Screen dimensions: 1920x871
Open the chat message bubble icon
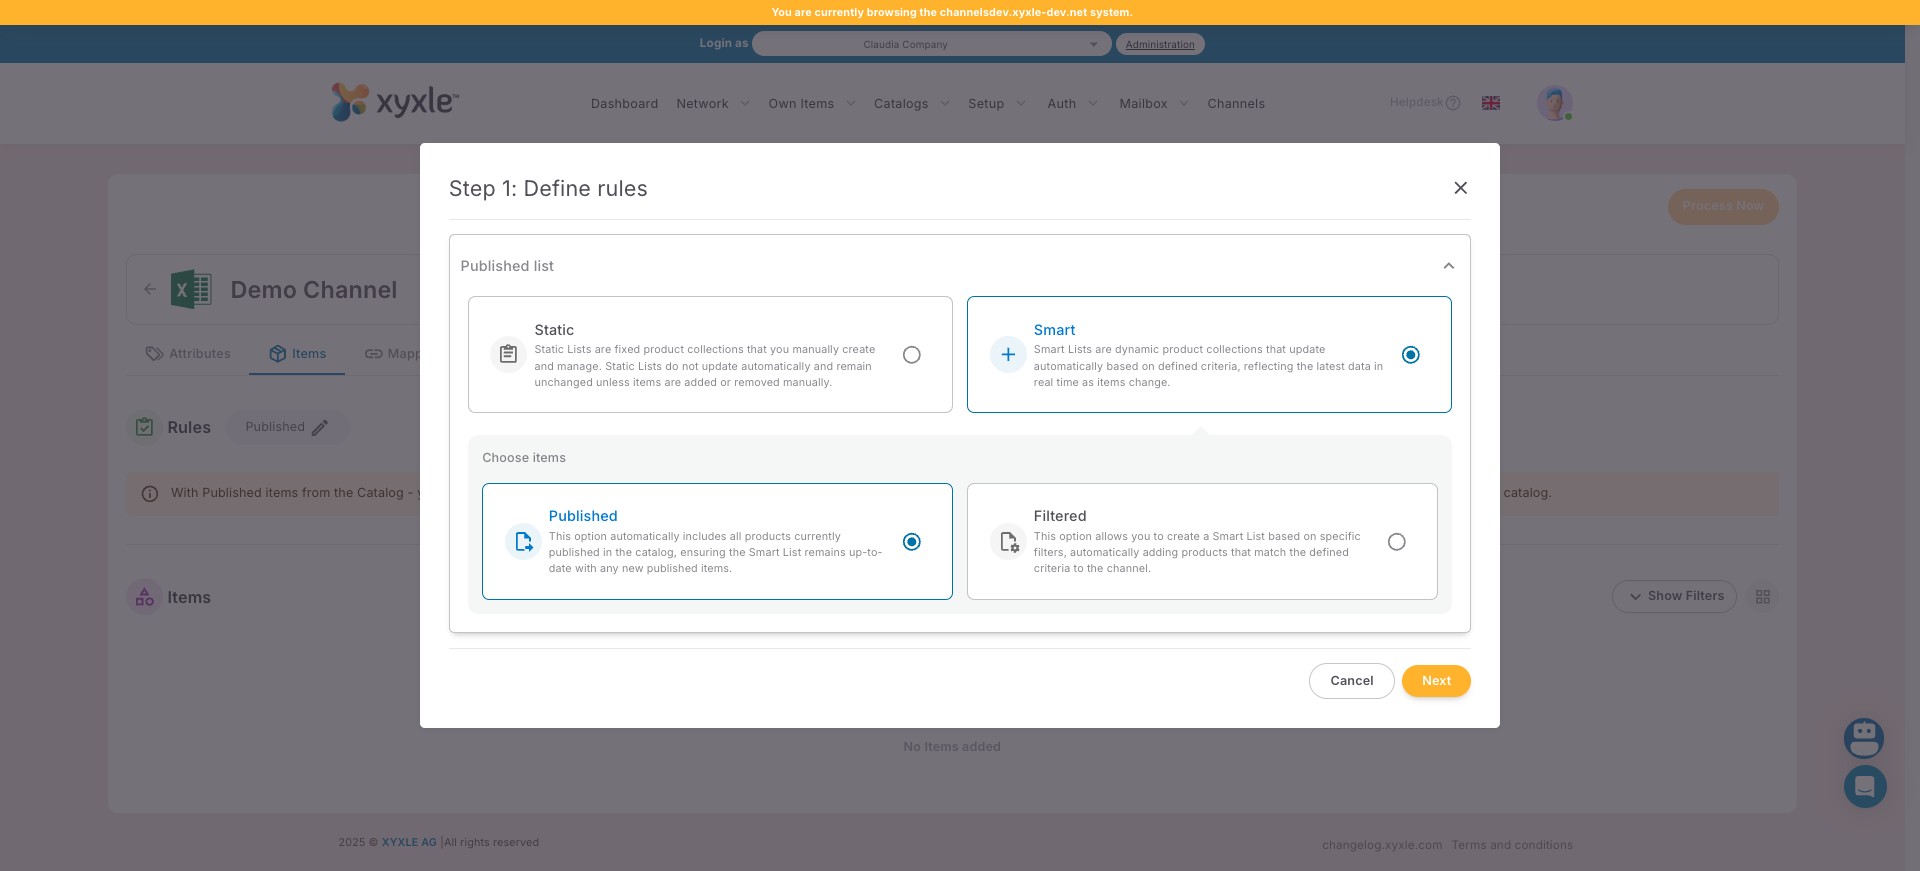(1865, 787)
